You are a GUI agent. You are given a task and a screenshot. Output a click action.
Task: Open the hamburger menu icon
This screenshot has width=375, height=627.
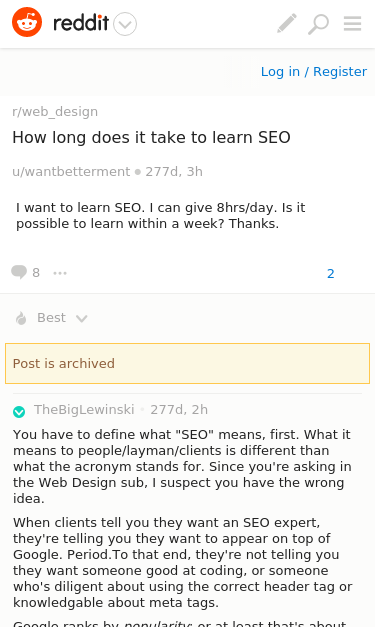pyautogui.click(x=352, y=23)
